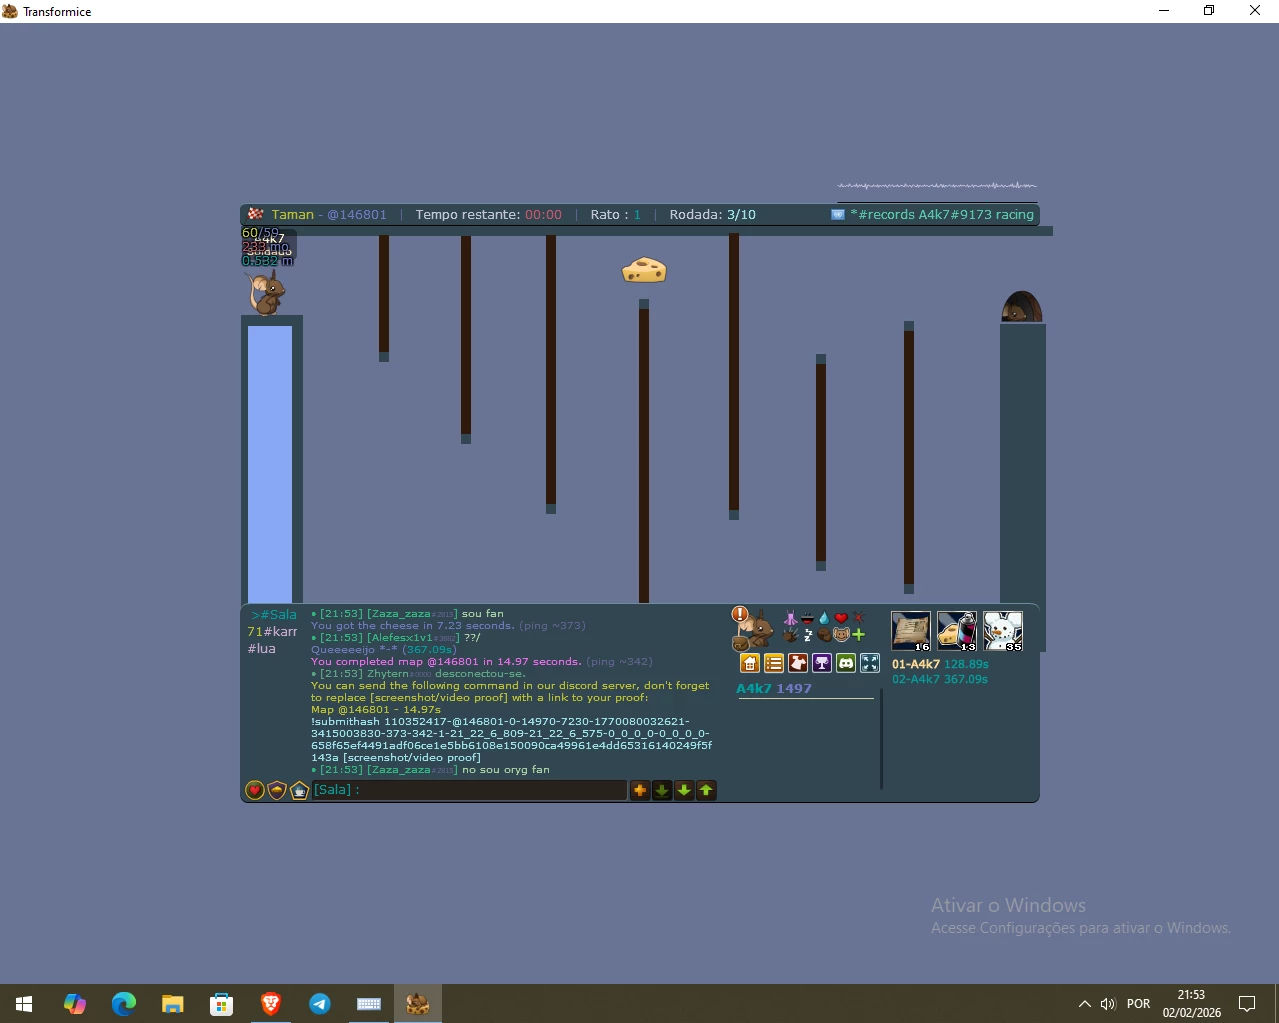Image resolution: width=1279 pixels, height=1023 pixels.
Task: Focus the [Sala] chat input field
Action: click(469, 790)
